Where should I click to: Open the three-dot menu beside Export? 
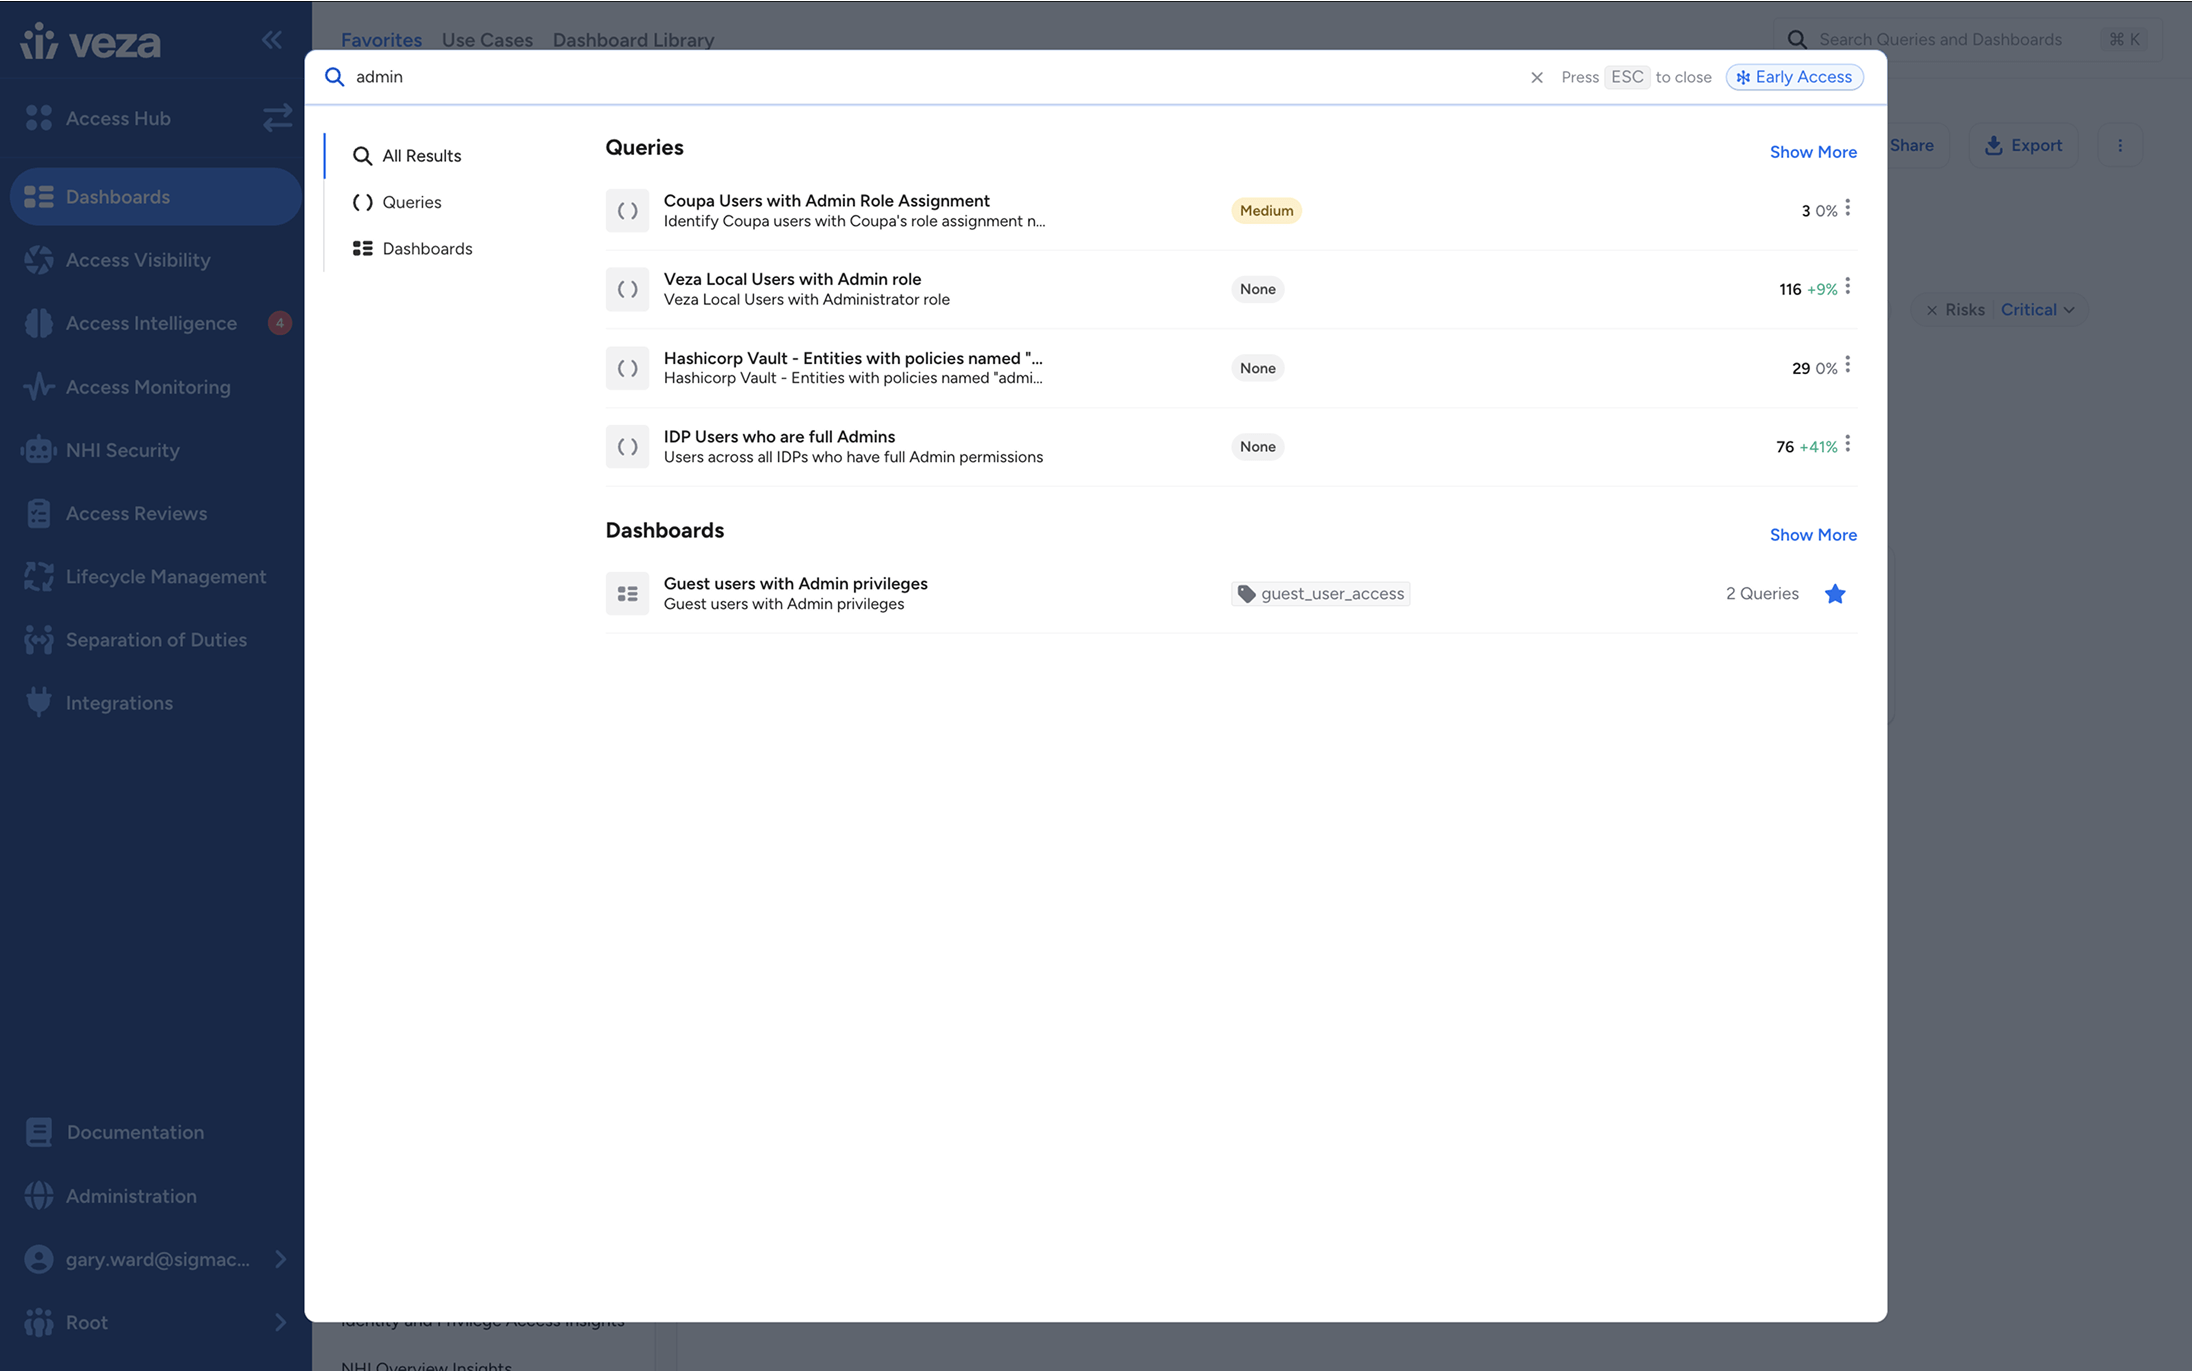2119,145
